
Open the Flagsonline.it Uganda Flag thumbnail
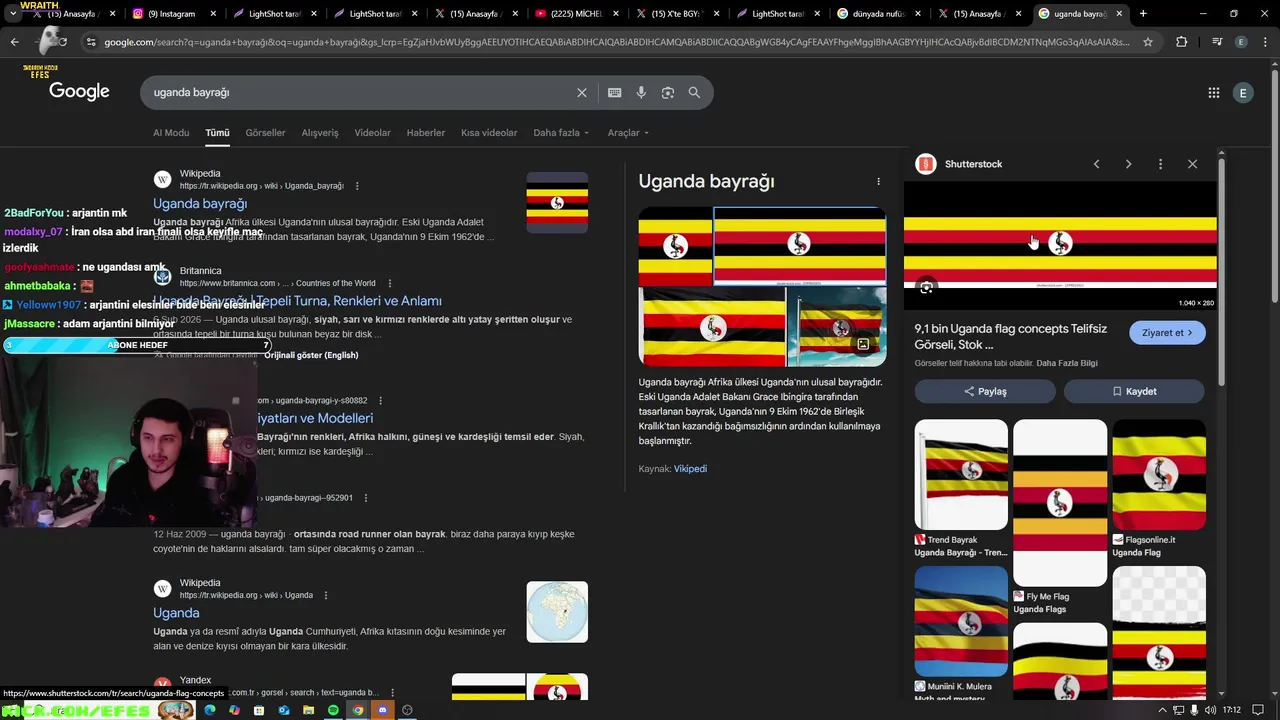point(1159,474)
